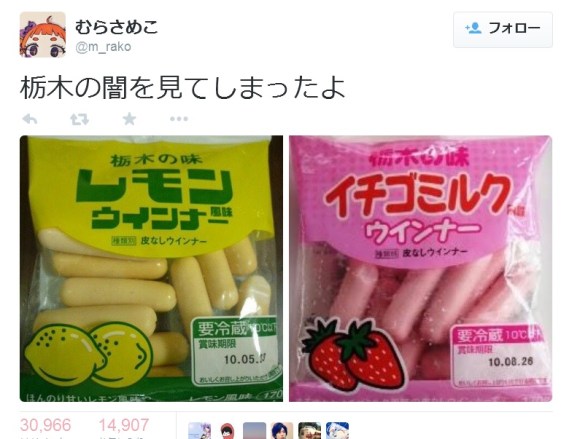
Task: Retweet this post using retweet icon
Action: coord(80,119)
